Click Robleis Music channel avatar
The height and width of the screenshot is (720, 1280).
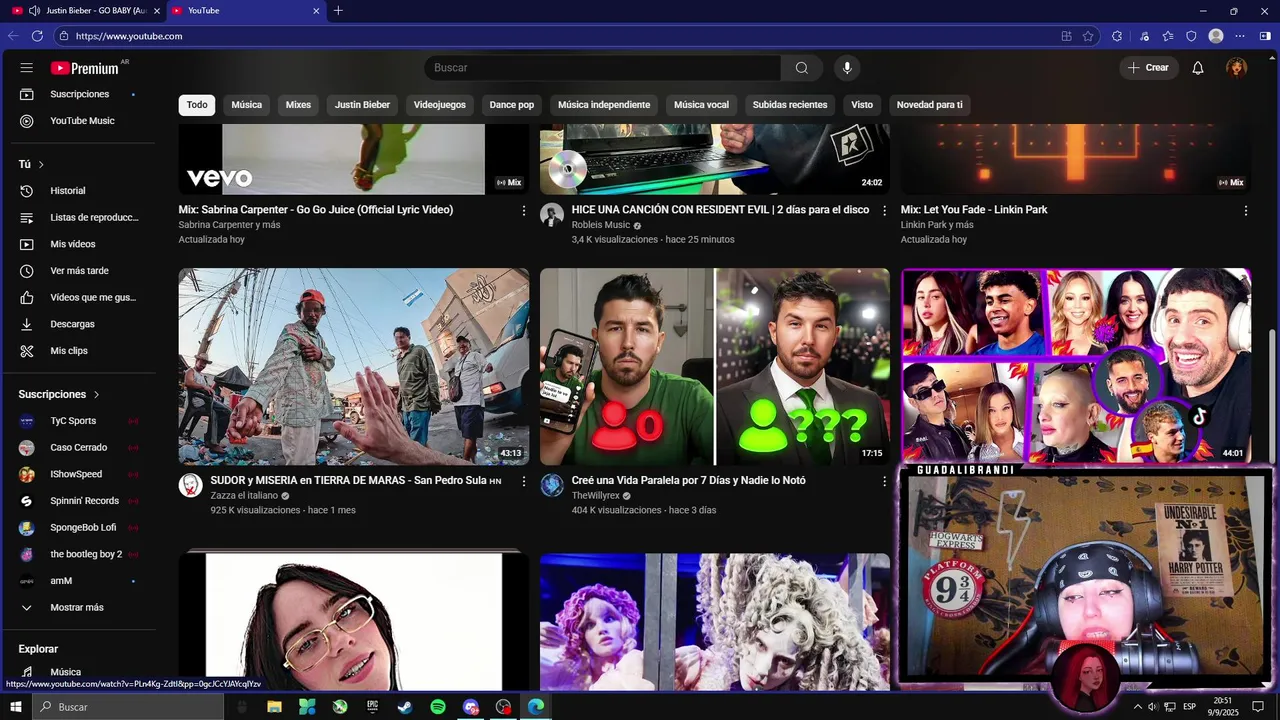point(552,215)
